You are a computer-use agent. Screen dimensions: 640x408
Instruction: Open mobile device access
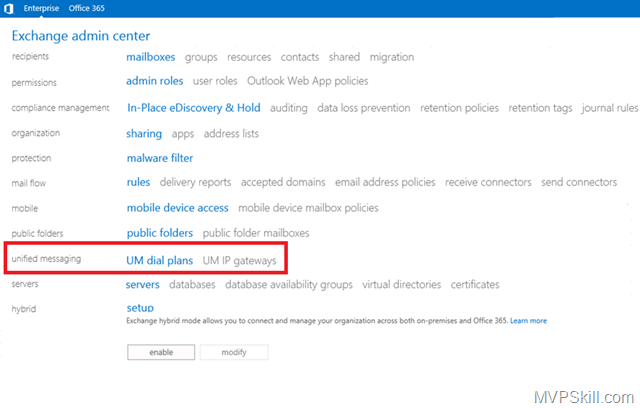(178, 208)
